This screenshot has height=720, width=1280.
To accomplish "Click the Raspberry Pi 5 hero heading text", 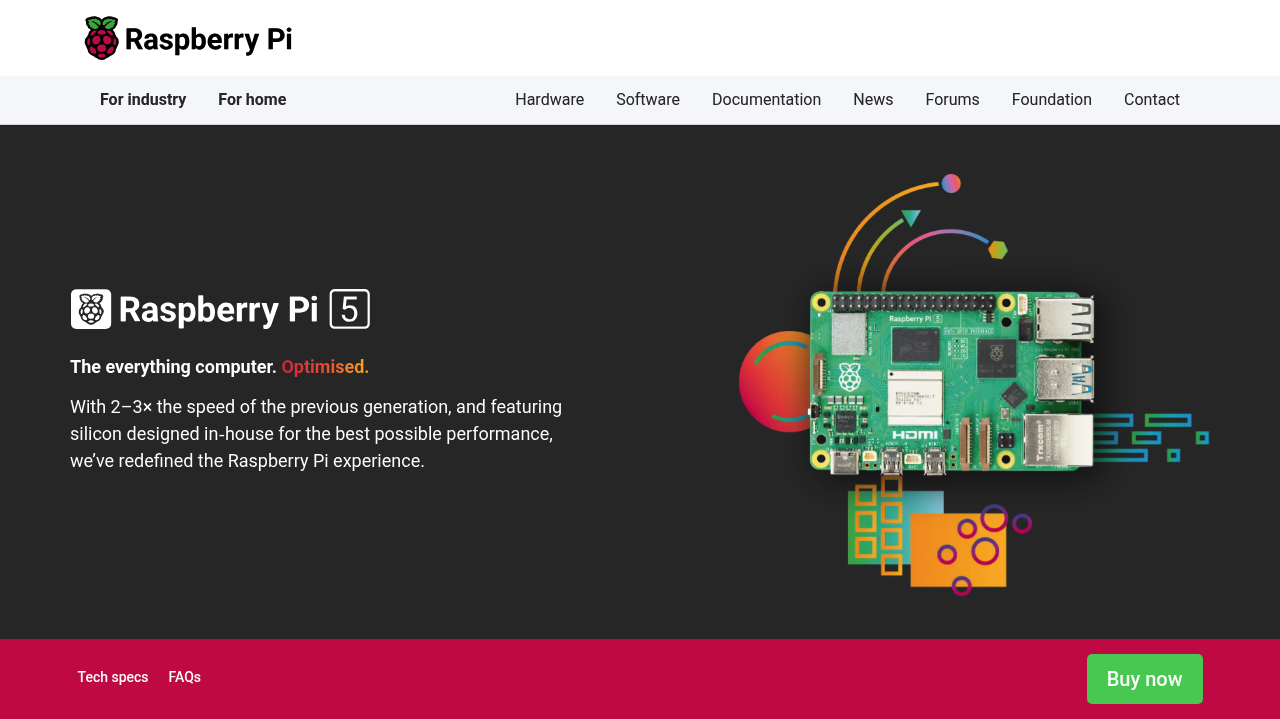I will point(218,310).
